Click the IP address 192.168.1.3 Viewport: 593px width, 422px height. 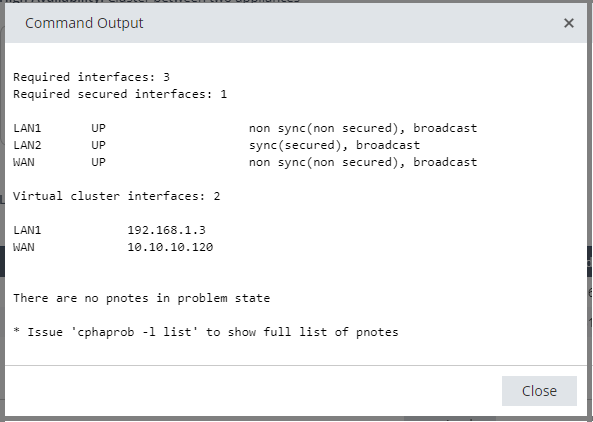tap(166, 230)
